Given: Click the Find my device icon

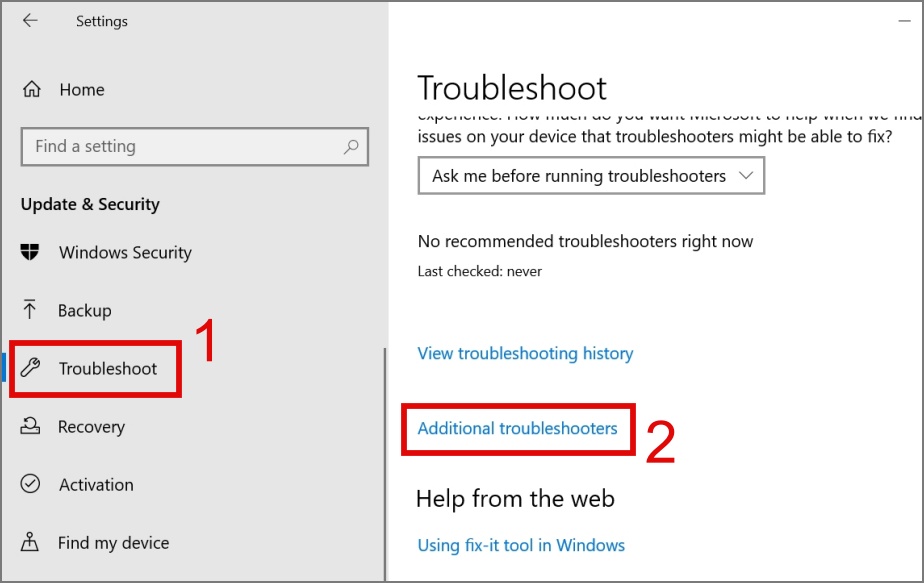Looking at the screenshot, I should click(x=29, y=542).
